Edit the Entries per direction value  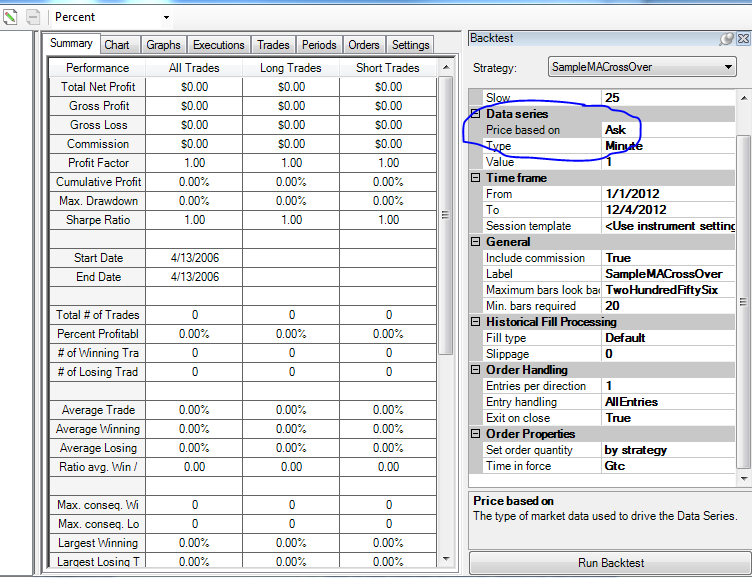click(x=668, y=386)
